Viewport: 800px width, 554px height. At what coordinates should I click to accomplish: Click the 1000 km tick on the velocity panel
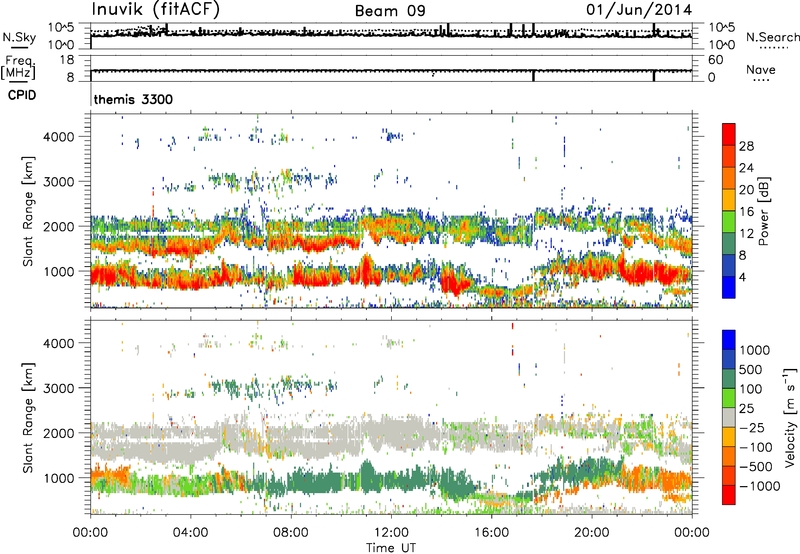point(58,478)
